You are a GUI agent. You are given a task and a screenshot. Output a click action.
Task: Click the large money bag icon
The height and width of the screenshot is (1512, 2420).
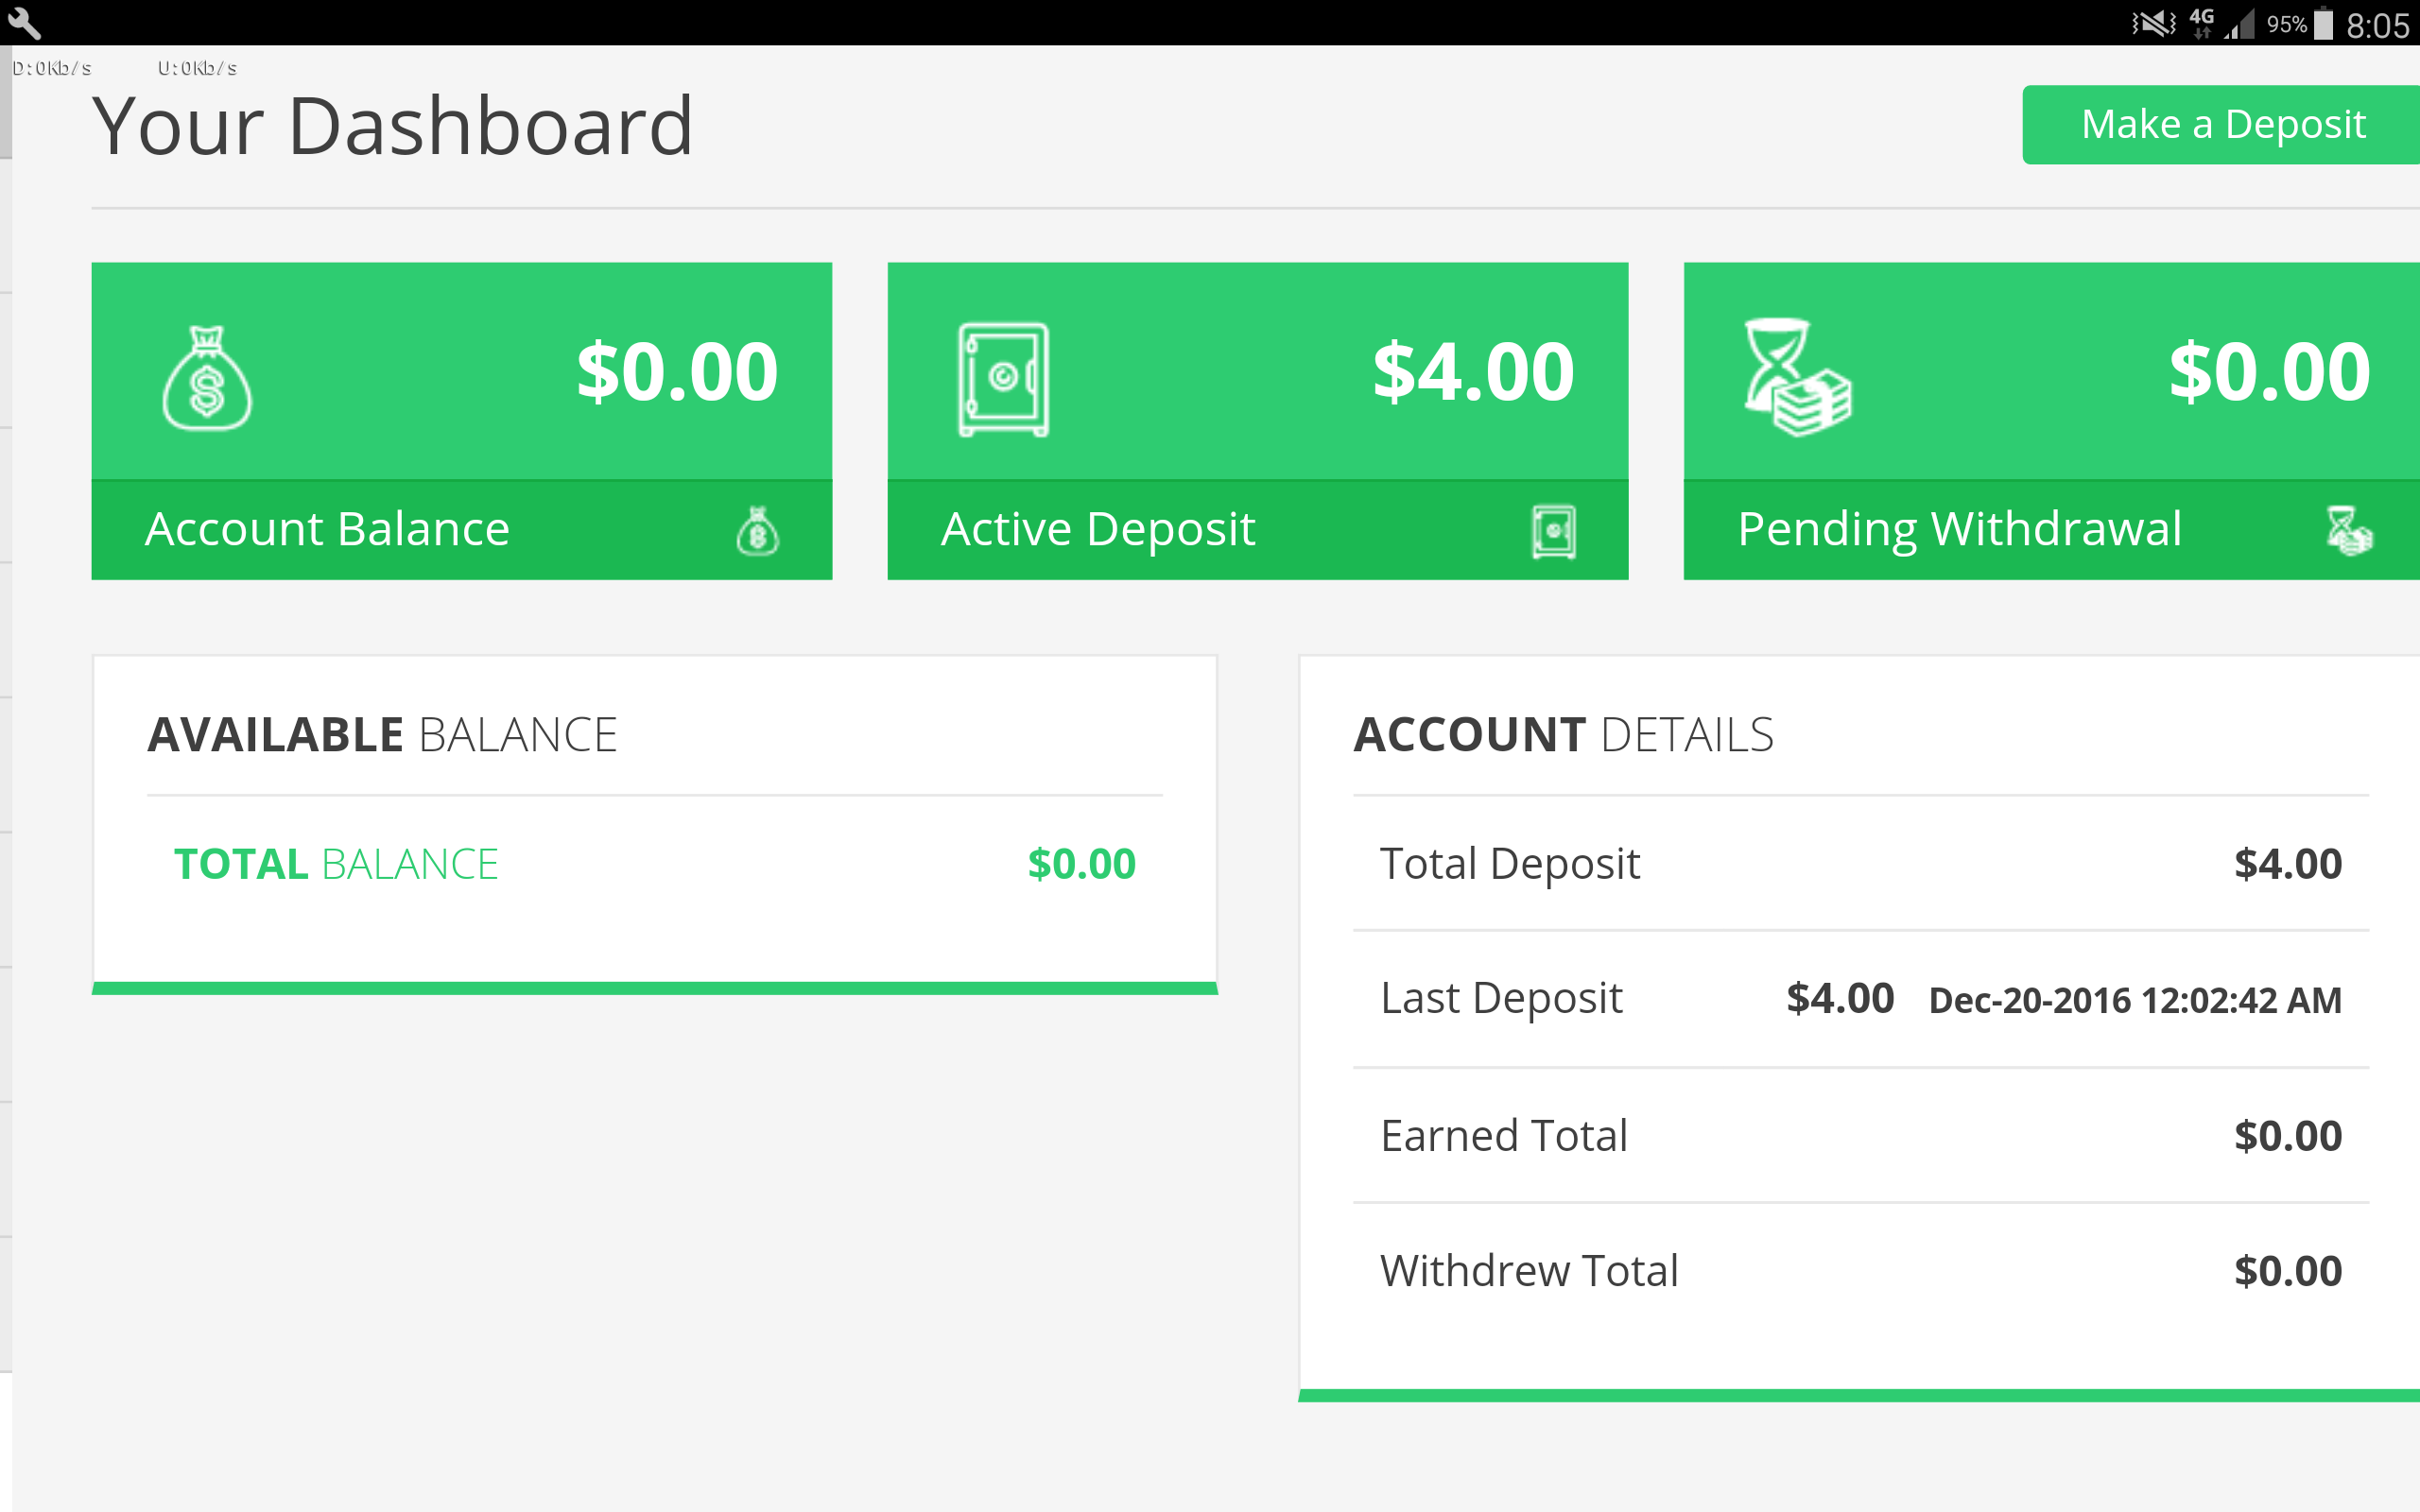pyautogui.click(x=207, y=378)
